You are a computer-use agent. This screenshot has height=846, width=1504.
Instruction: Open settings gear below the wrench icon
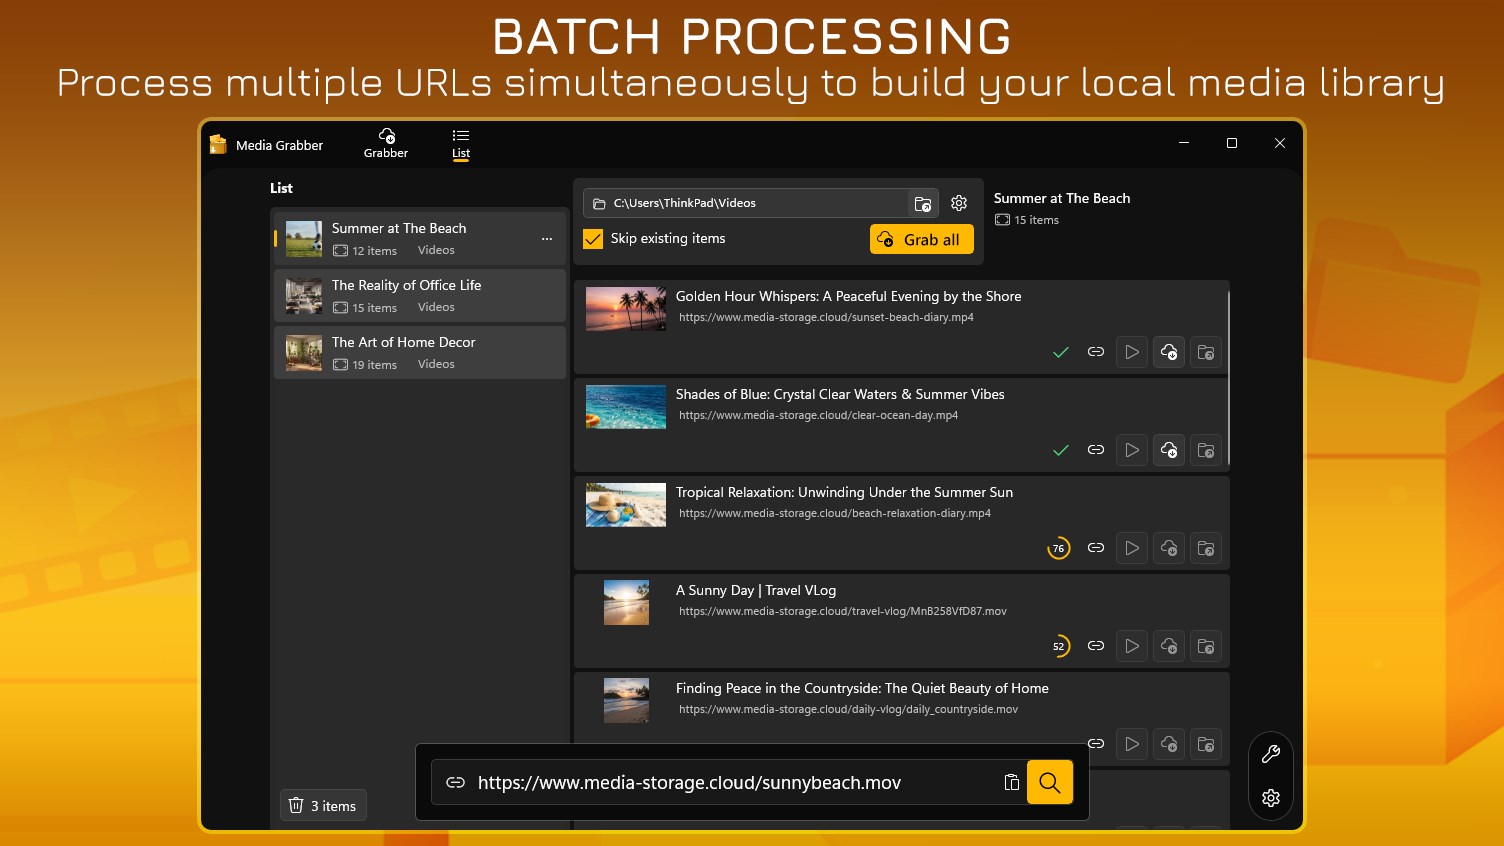tap(1271, 798)
